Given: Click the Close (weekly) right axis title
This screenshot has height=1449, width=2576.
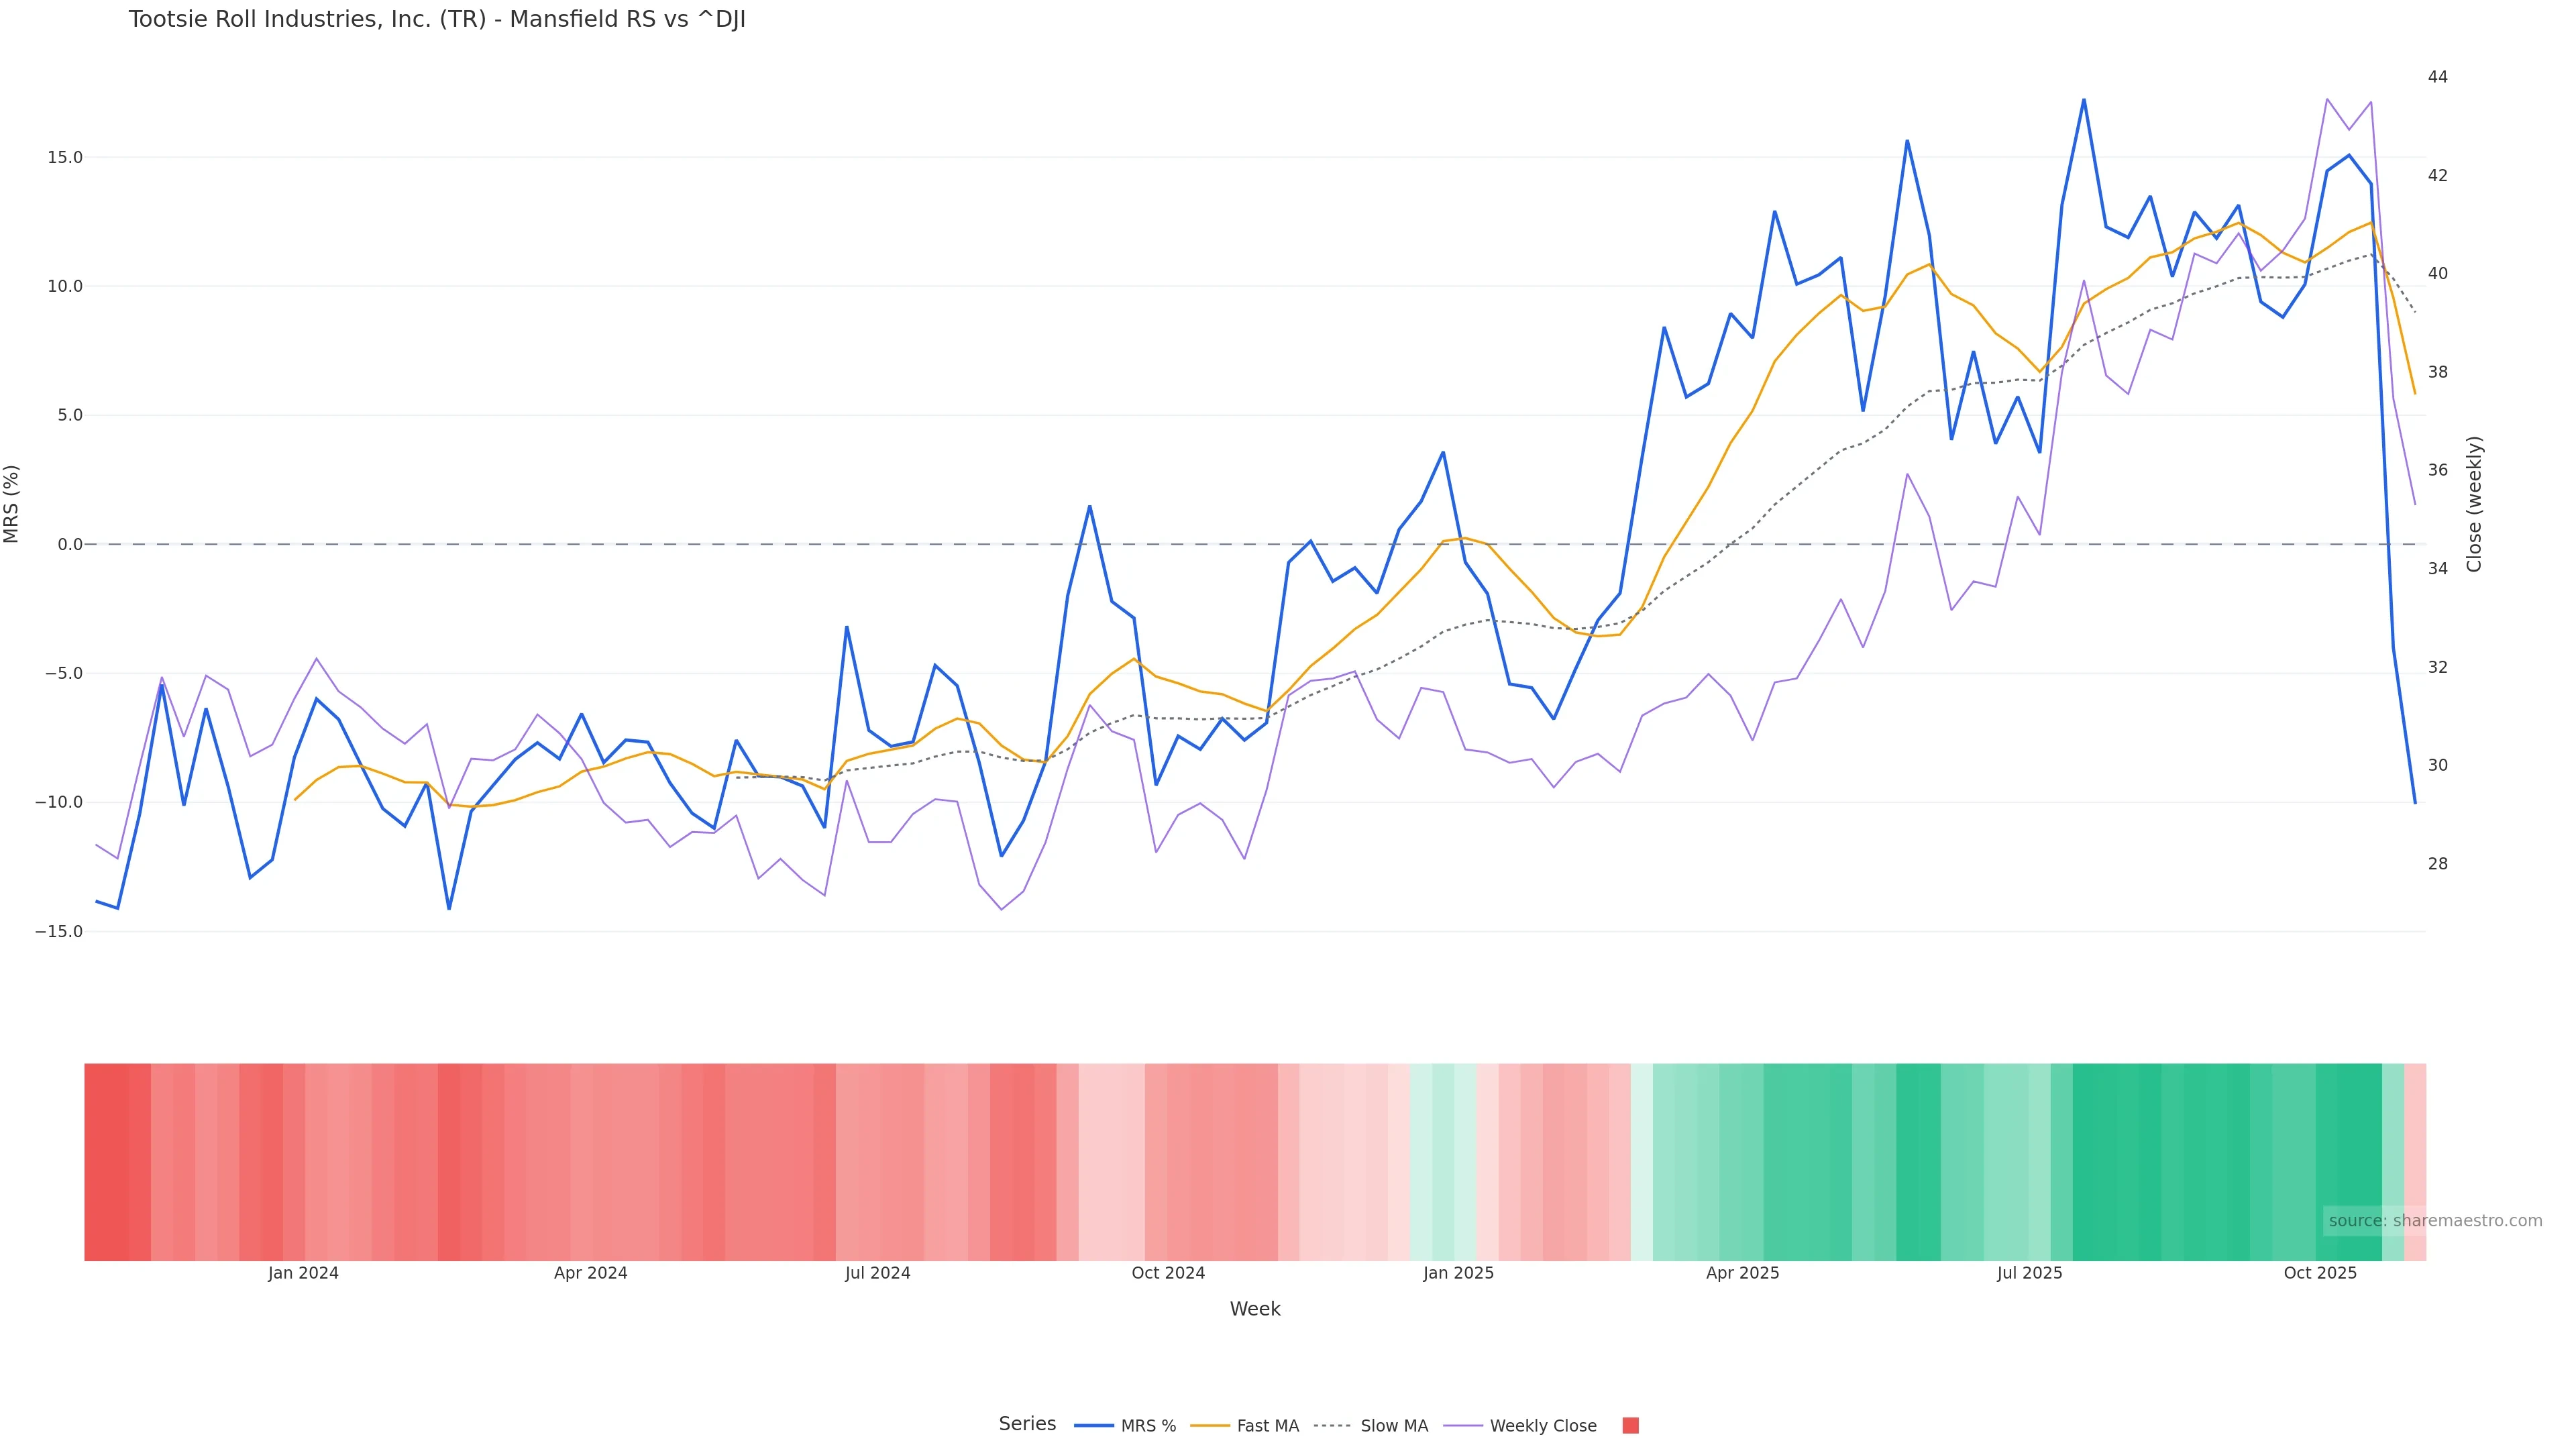Looking at the screenshot, I should (2474, 504).
